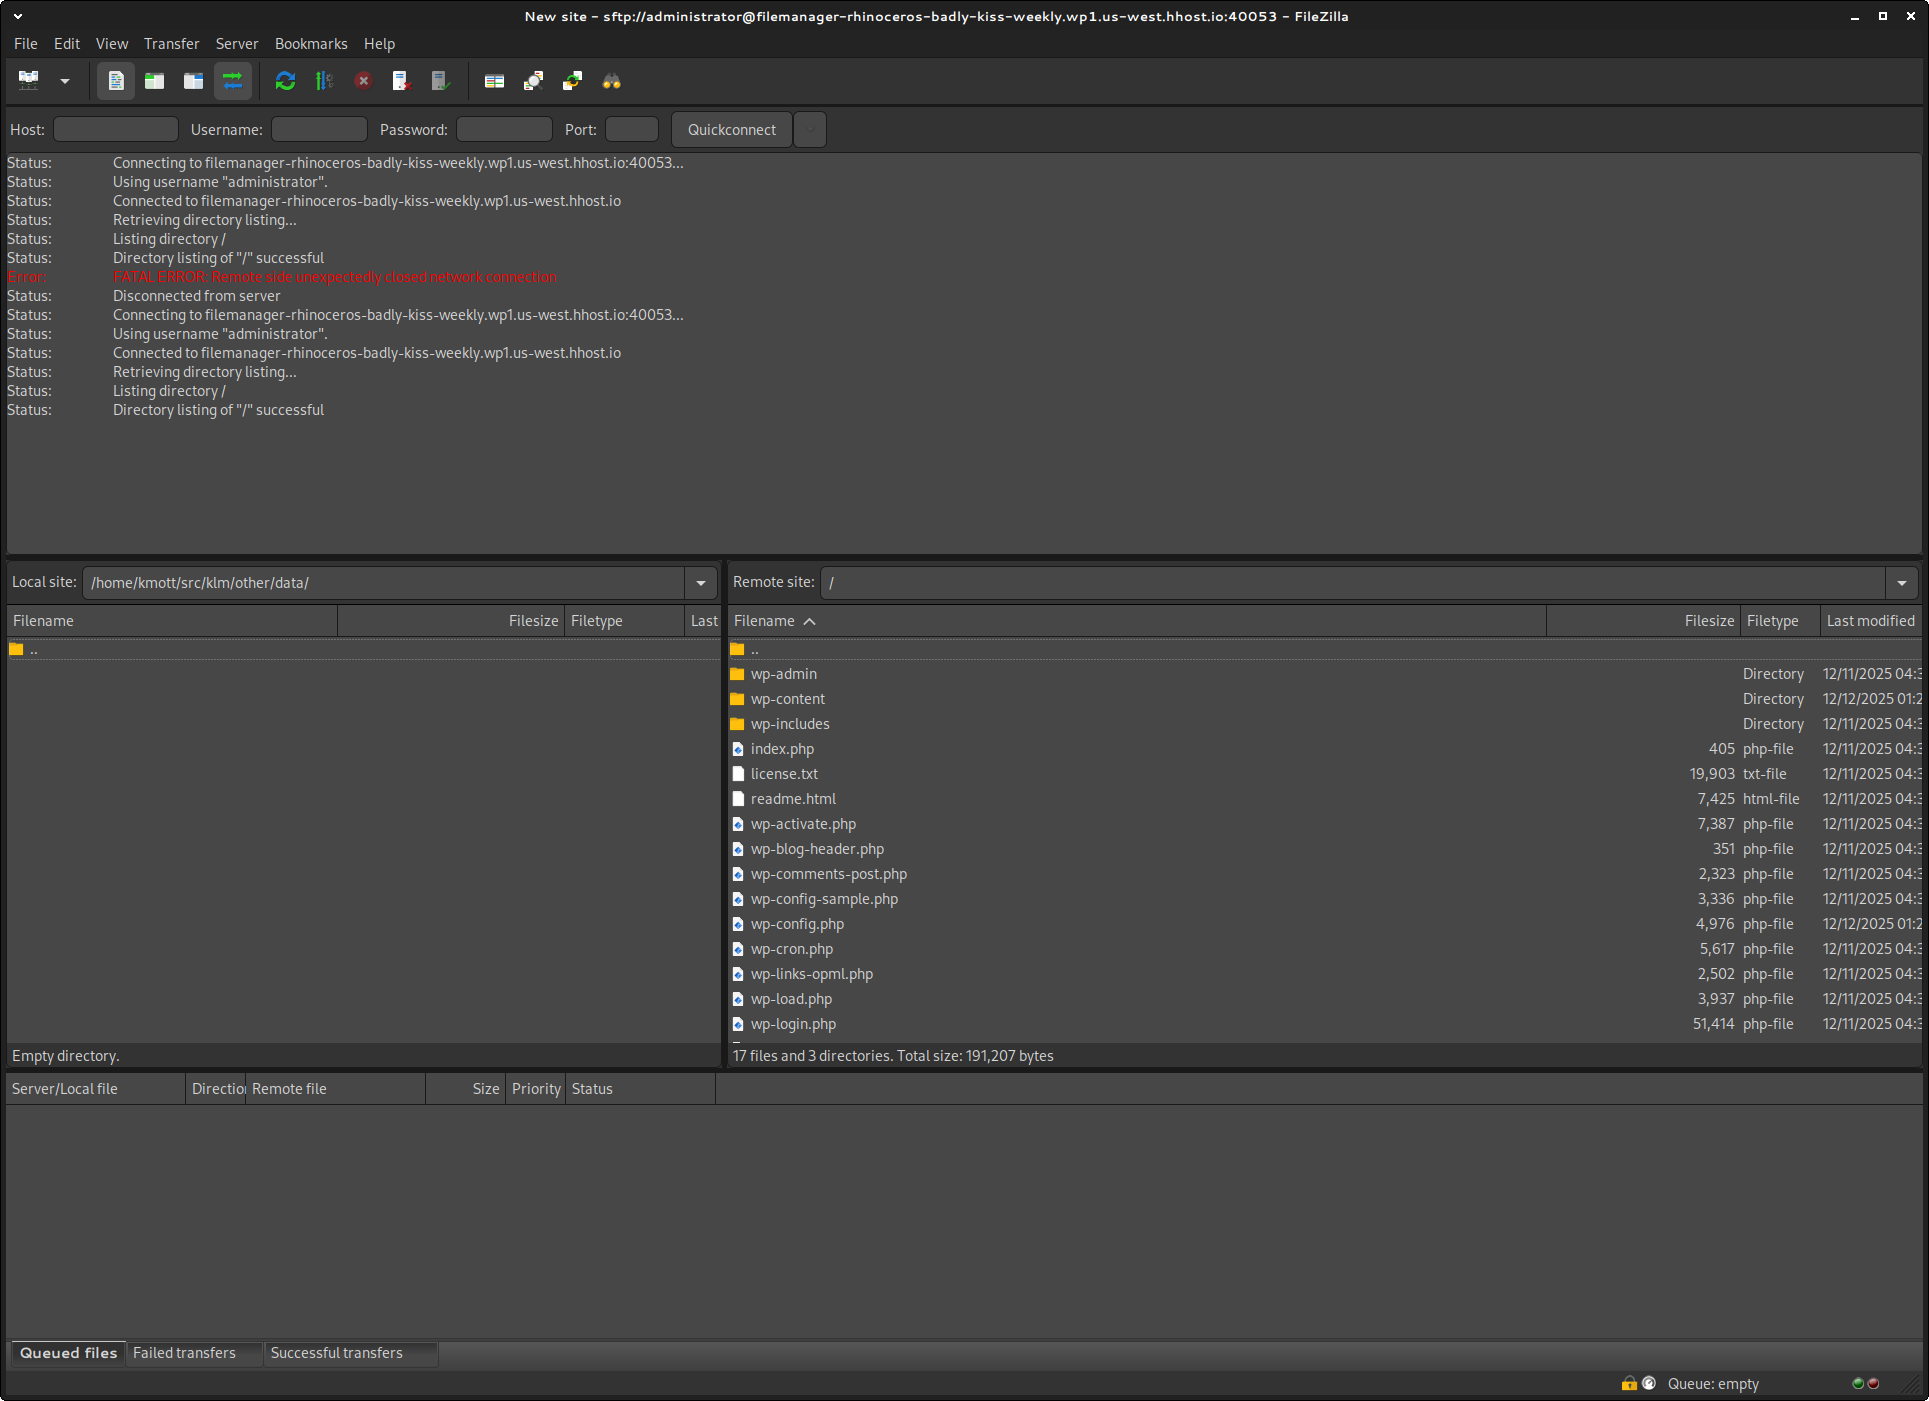Image resolution: width=1929 pixels, height=1401 pixels.
Task: Refresh the file and folder lists
Action: pyautogui.click(x=286, y=81)
